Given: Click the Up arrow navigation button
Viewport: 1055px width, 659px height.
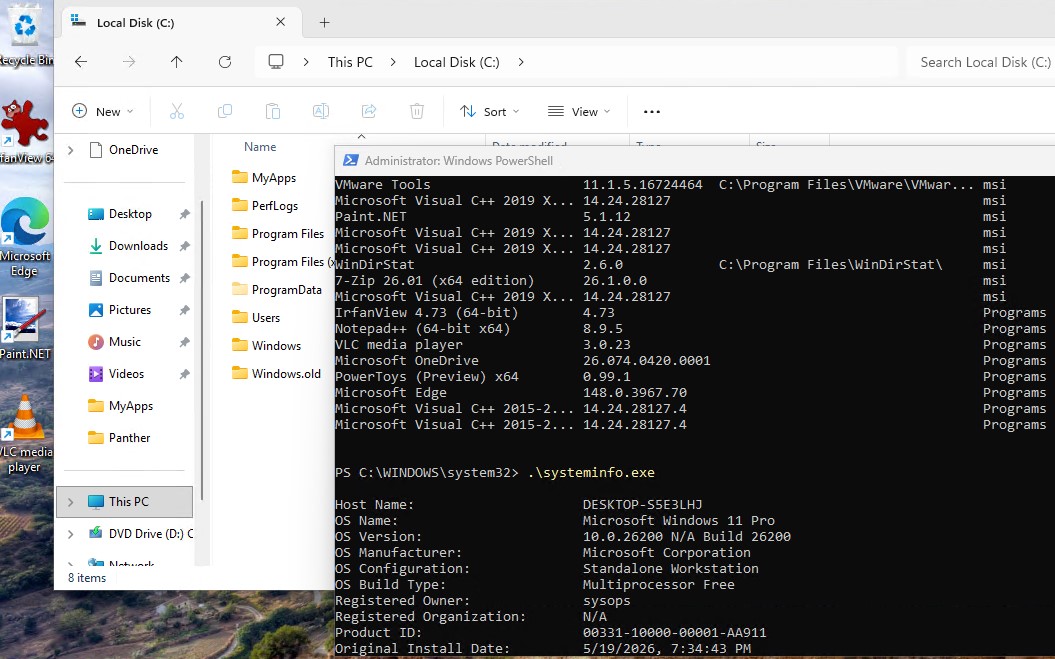Looking at the screenshot, I should click(x=176, y=62).
